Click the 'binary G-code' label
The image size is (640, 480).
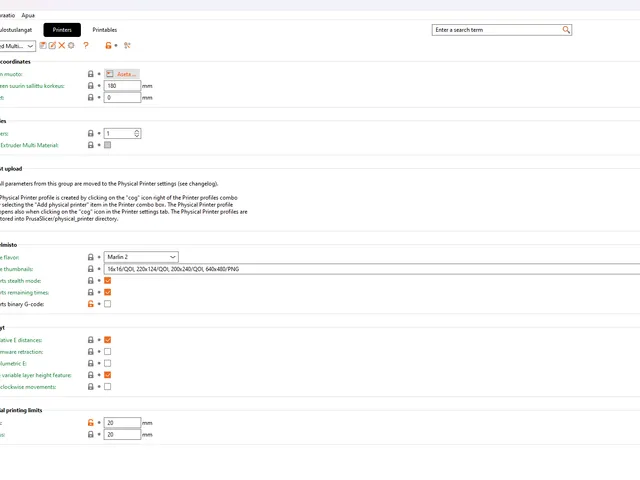[x=26, y=304]
